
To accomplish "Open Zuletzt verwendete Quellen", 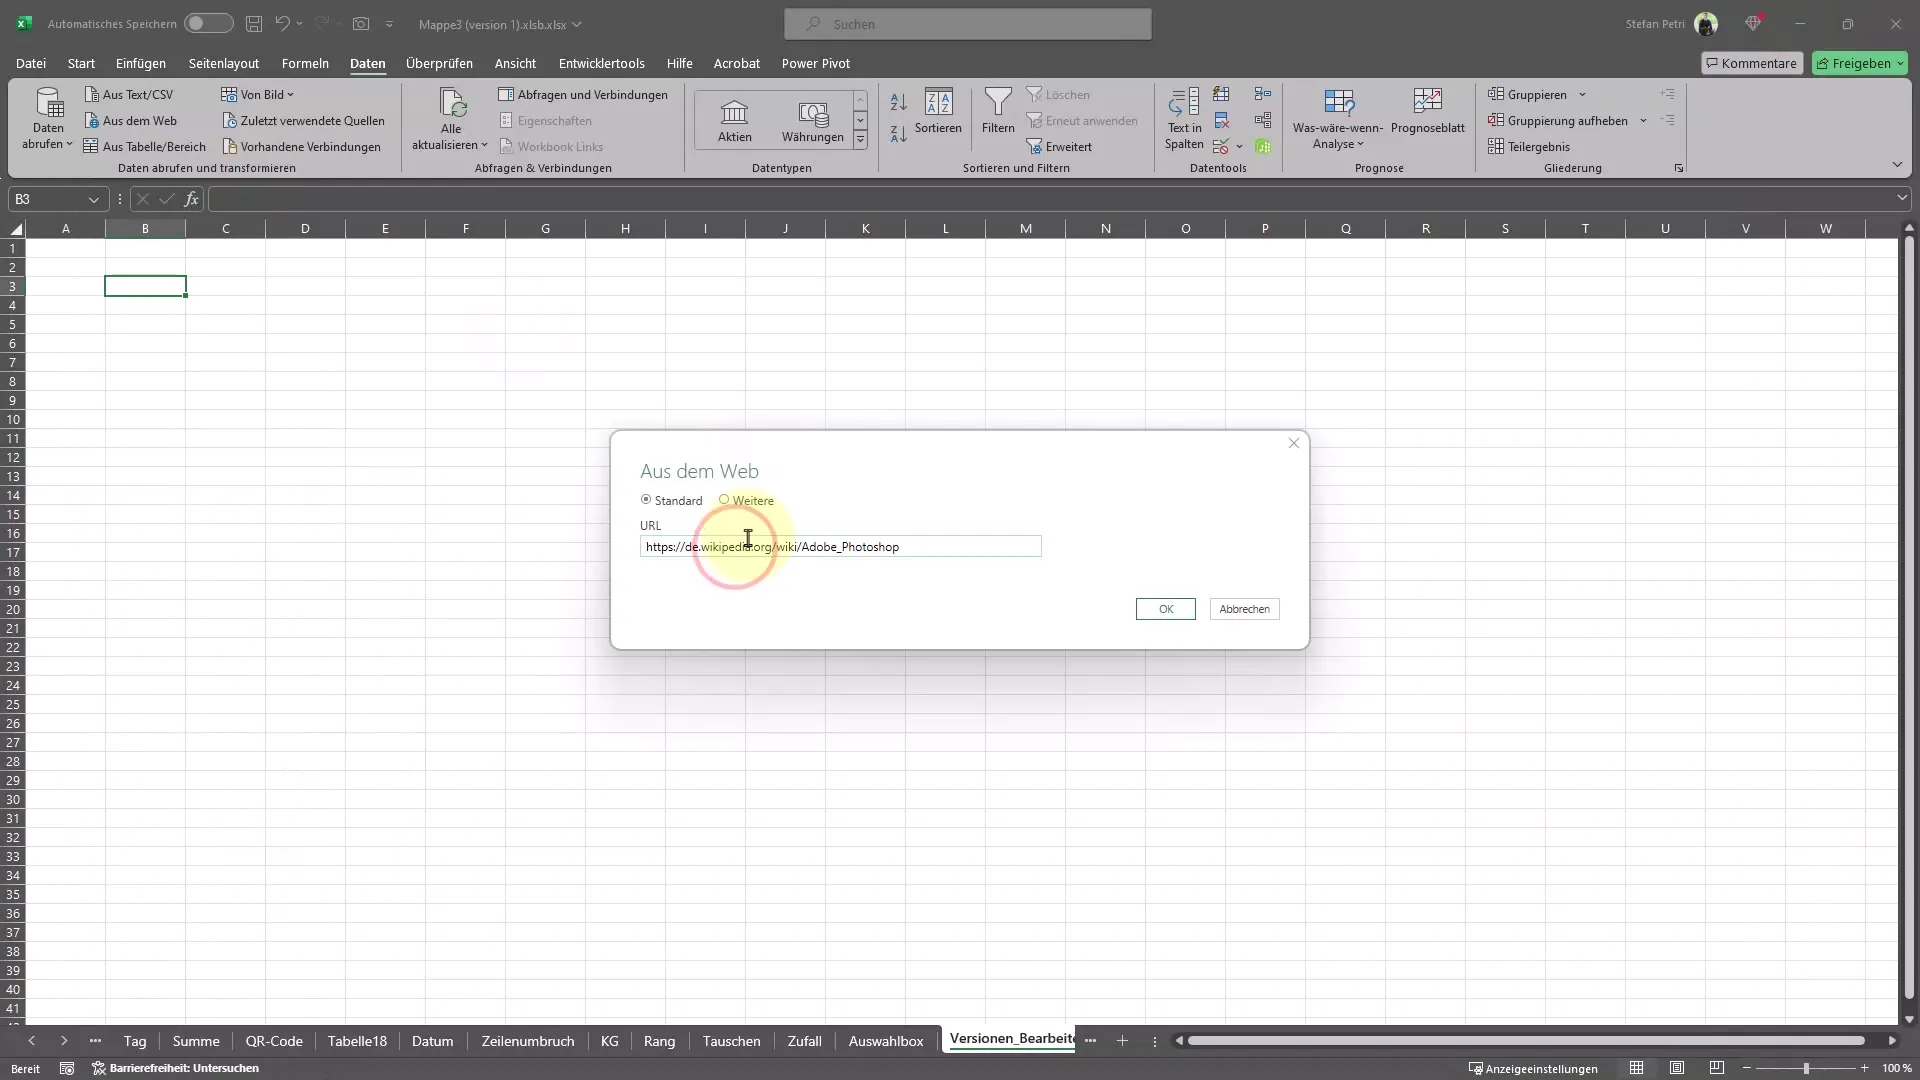I will pyautogui.click(x=303, y=120).
